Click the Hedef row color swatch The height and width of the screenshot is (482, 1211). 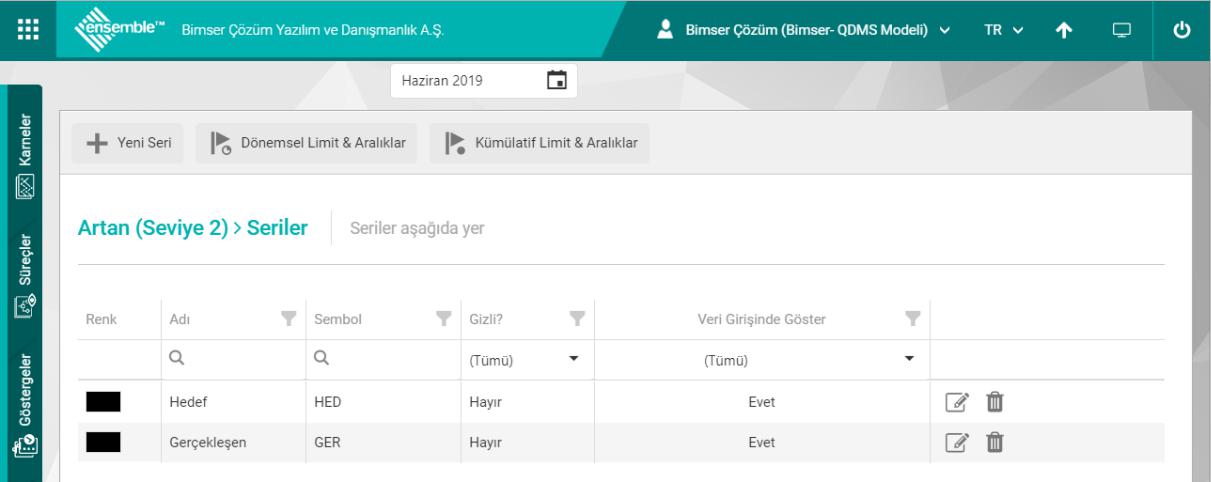click(x=103, y=402)
